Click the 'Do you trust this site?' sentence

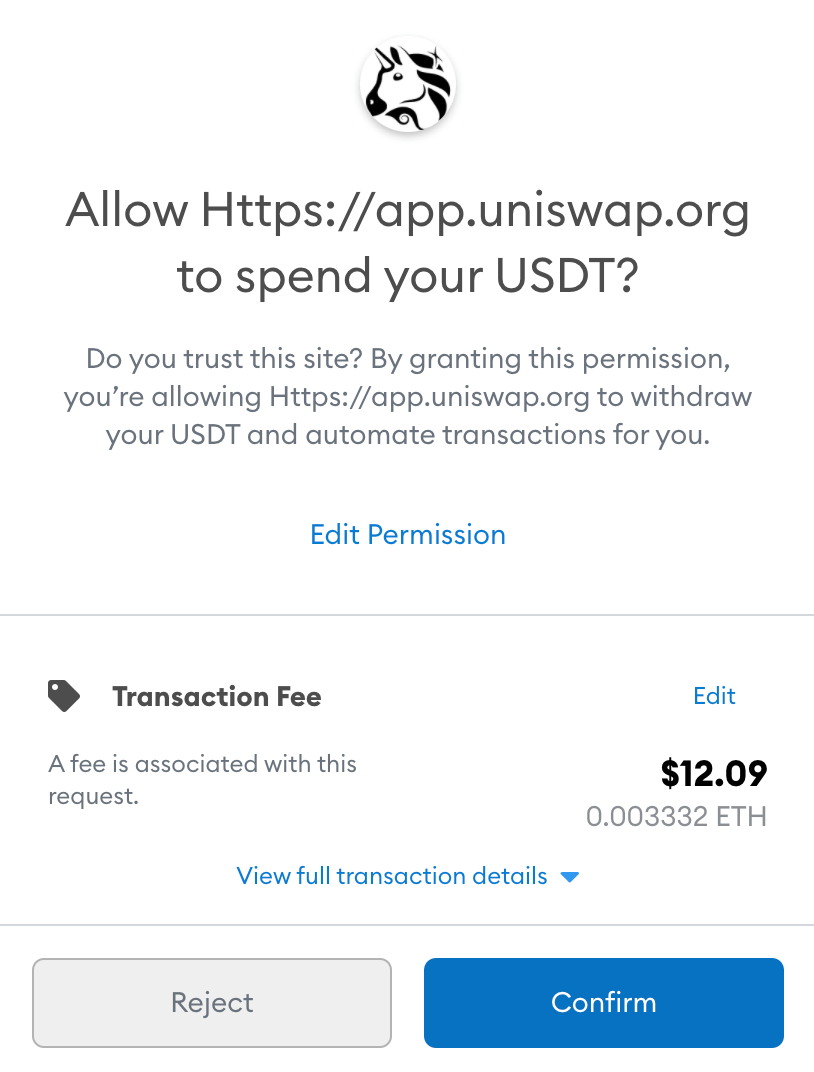tap(224, 359)
